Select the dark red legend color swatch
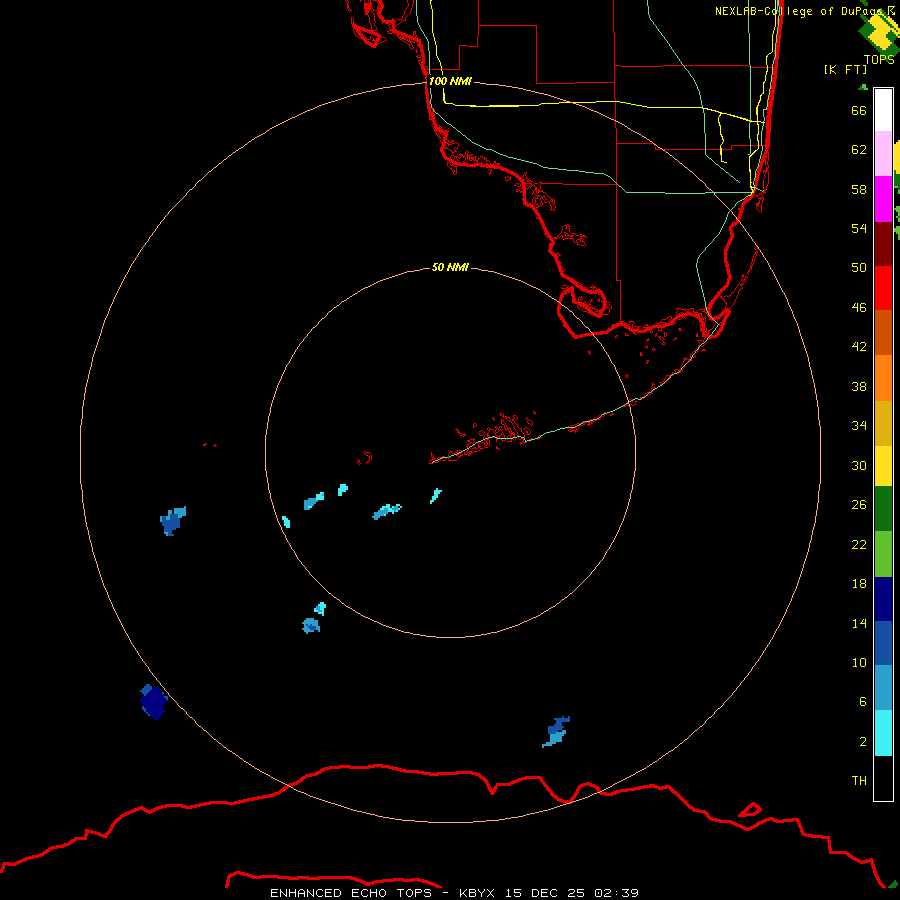900x900 pixels. point(883,244)
